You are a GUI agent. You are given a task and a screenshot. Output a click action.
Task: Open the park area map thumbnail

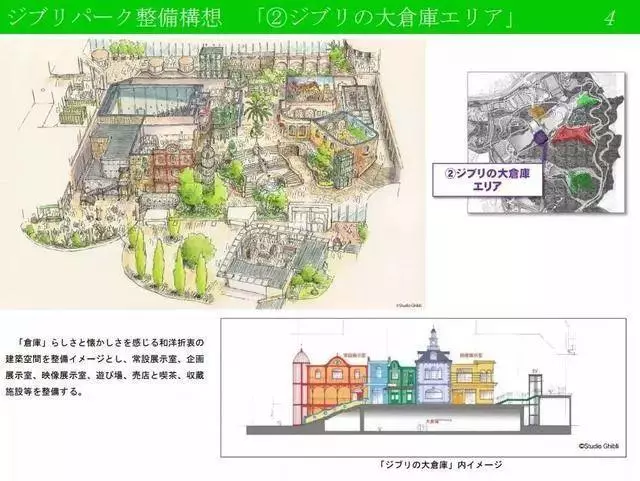(546, 143)
